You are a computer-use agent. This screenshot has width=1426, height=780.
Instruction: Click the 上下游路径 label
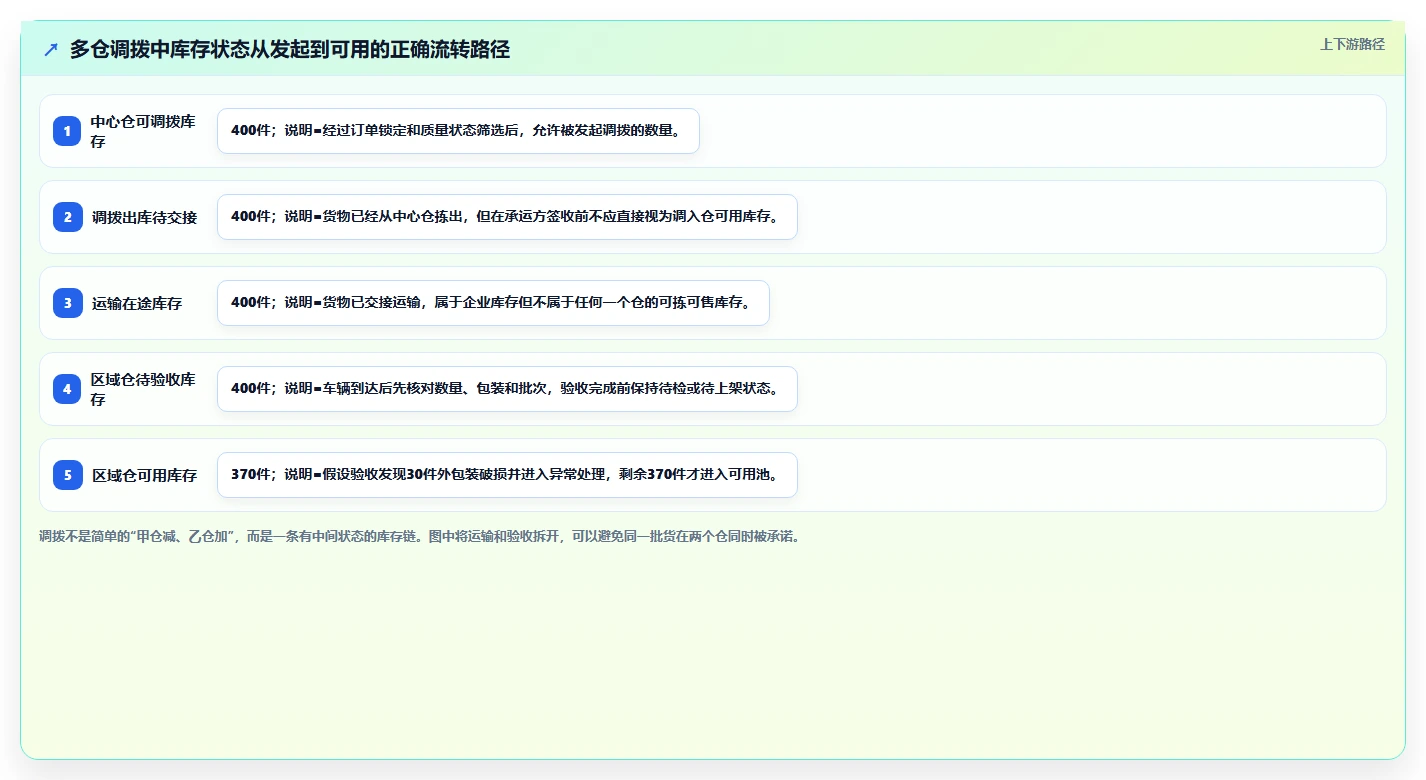pyautogui.click(x=1352, y=44)
